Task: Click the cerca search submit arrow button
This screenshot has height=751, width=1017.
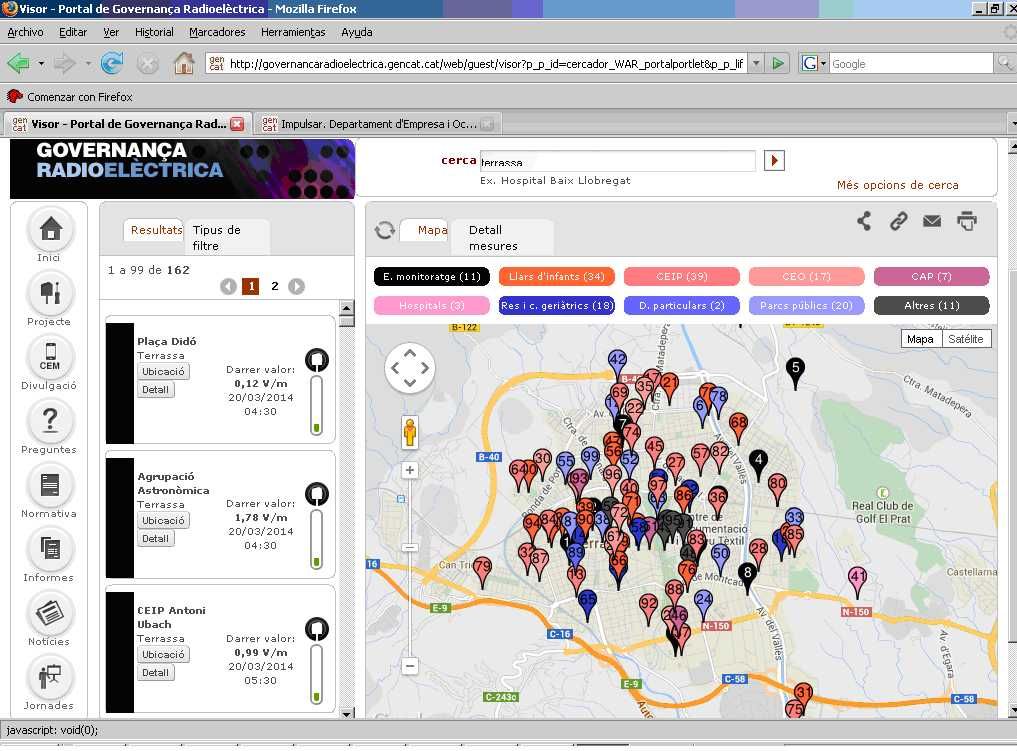Action: coord(774,160)
